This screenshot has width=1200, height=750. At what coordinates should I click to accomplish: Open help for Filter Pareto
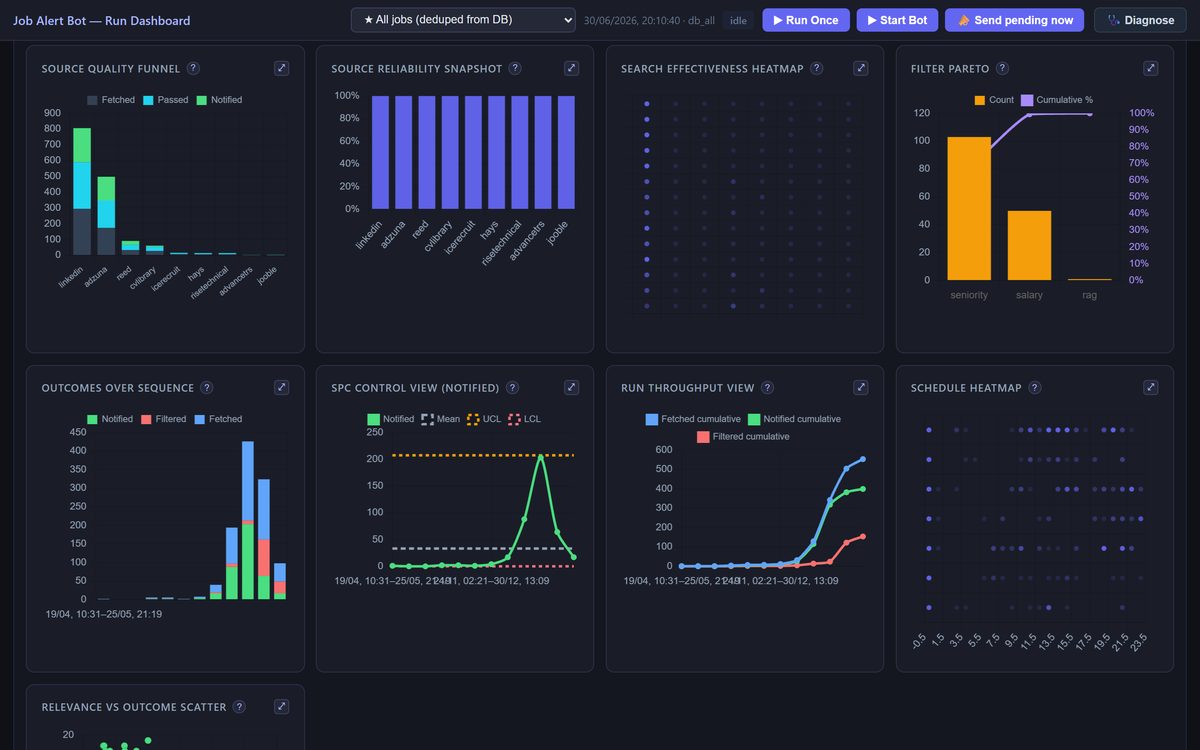coord(1002,69)
